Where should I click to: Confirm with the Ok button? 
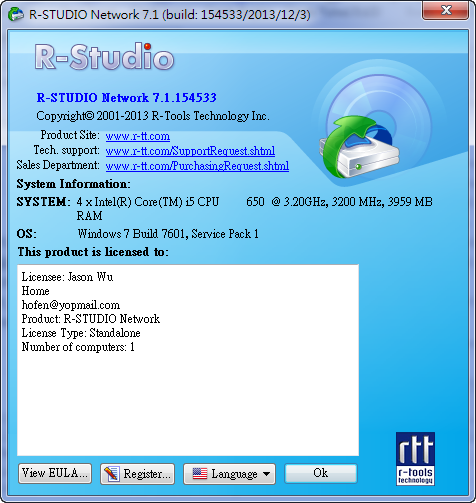321,473
